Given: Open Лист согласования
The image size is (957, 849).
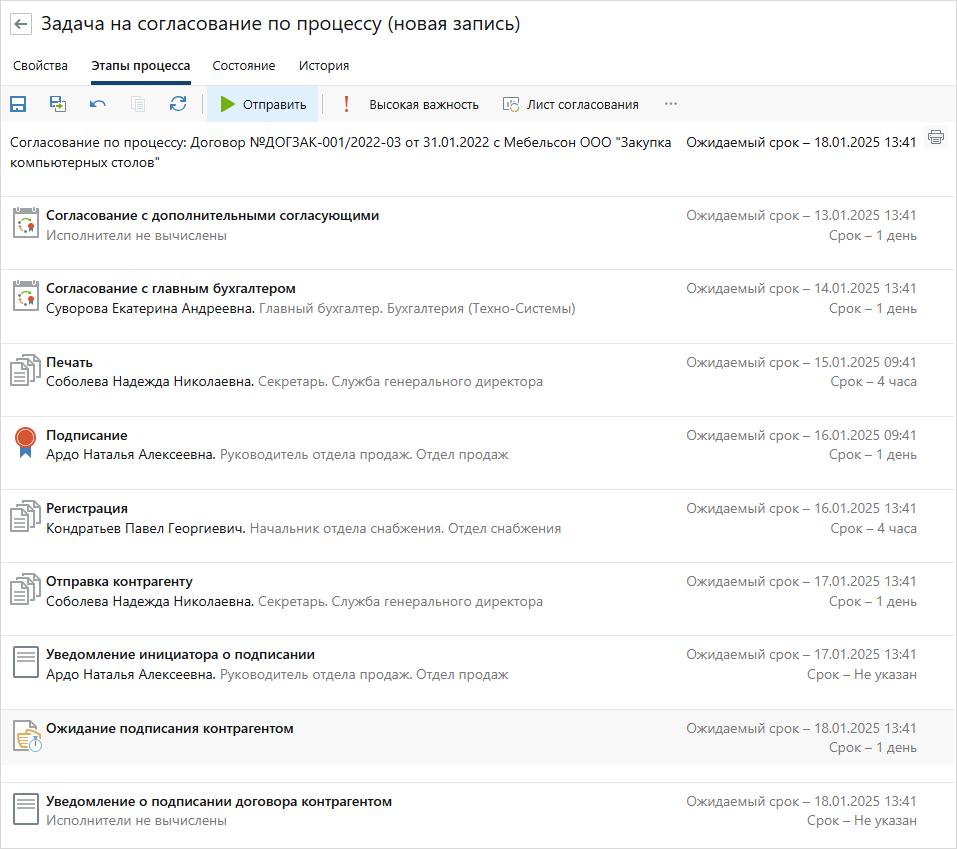Looking at the screenshot, I should [570, 104].
